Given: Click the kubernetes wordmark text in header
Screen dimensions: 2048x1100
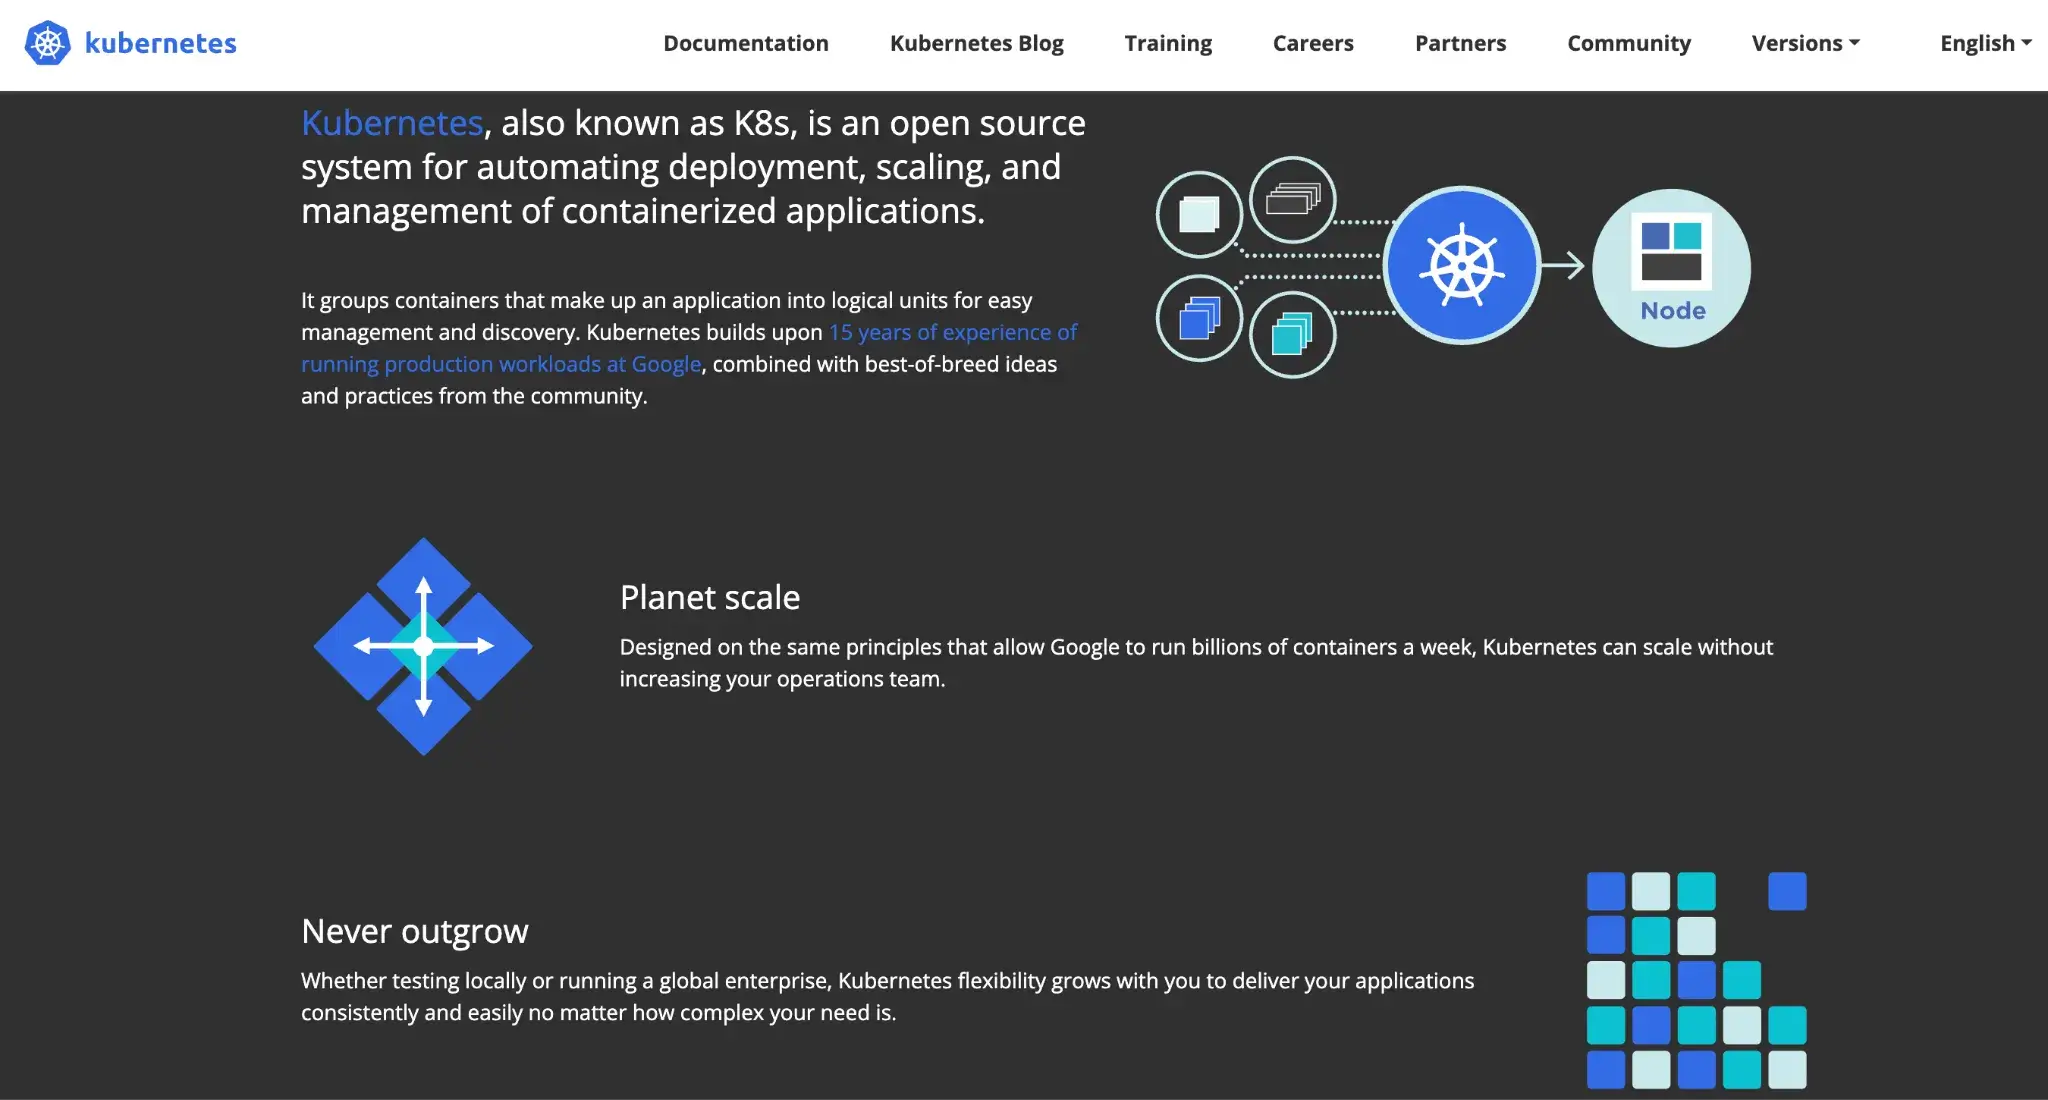Looking at the screenshot, I should 161,43.
